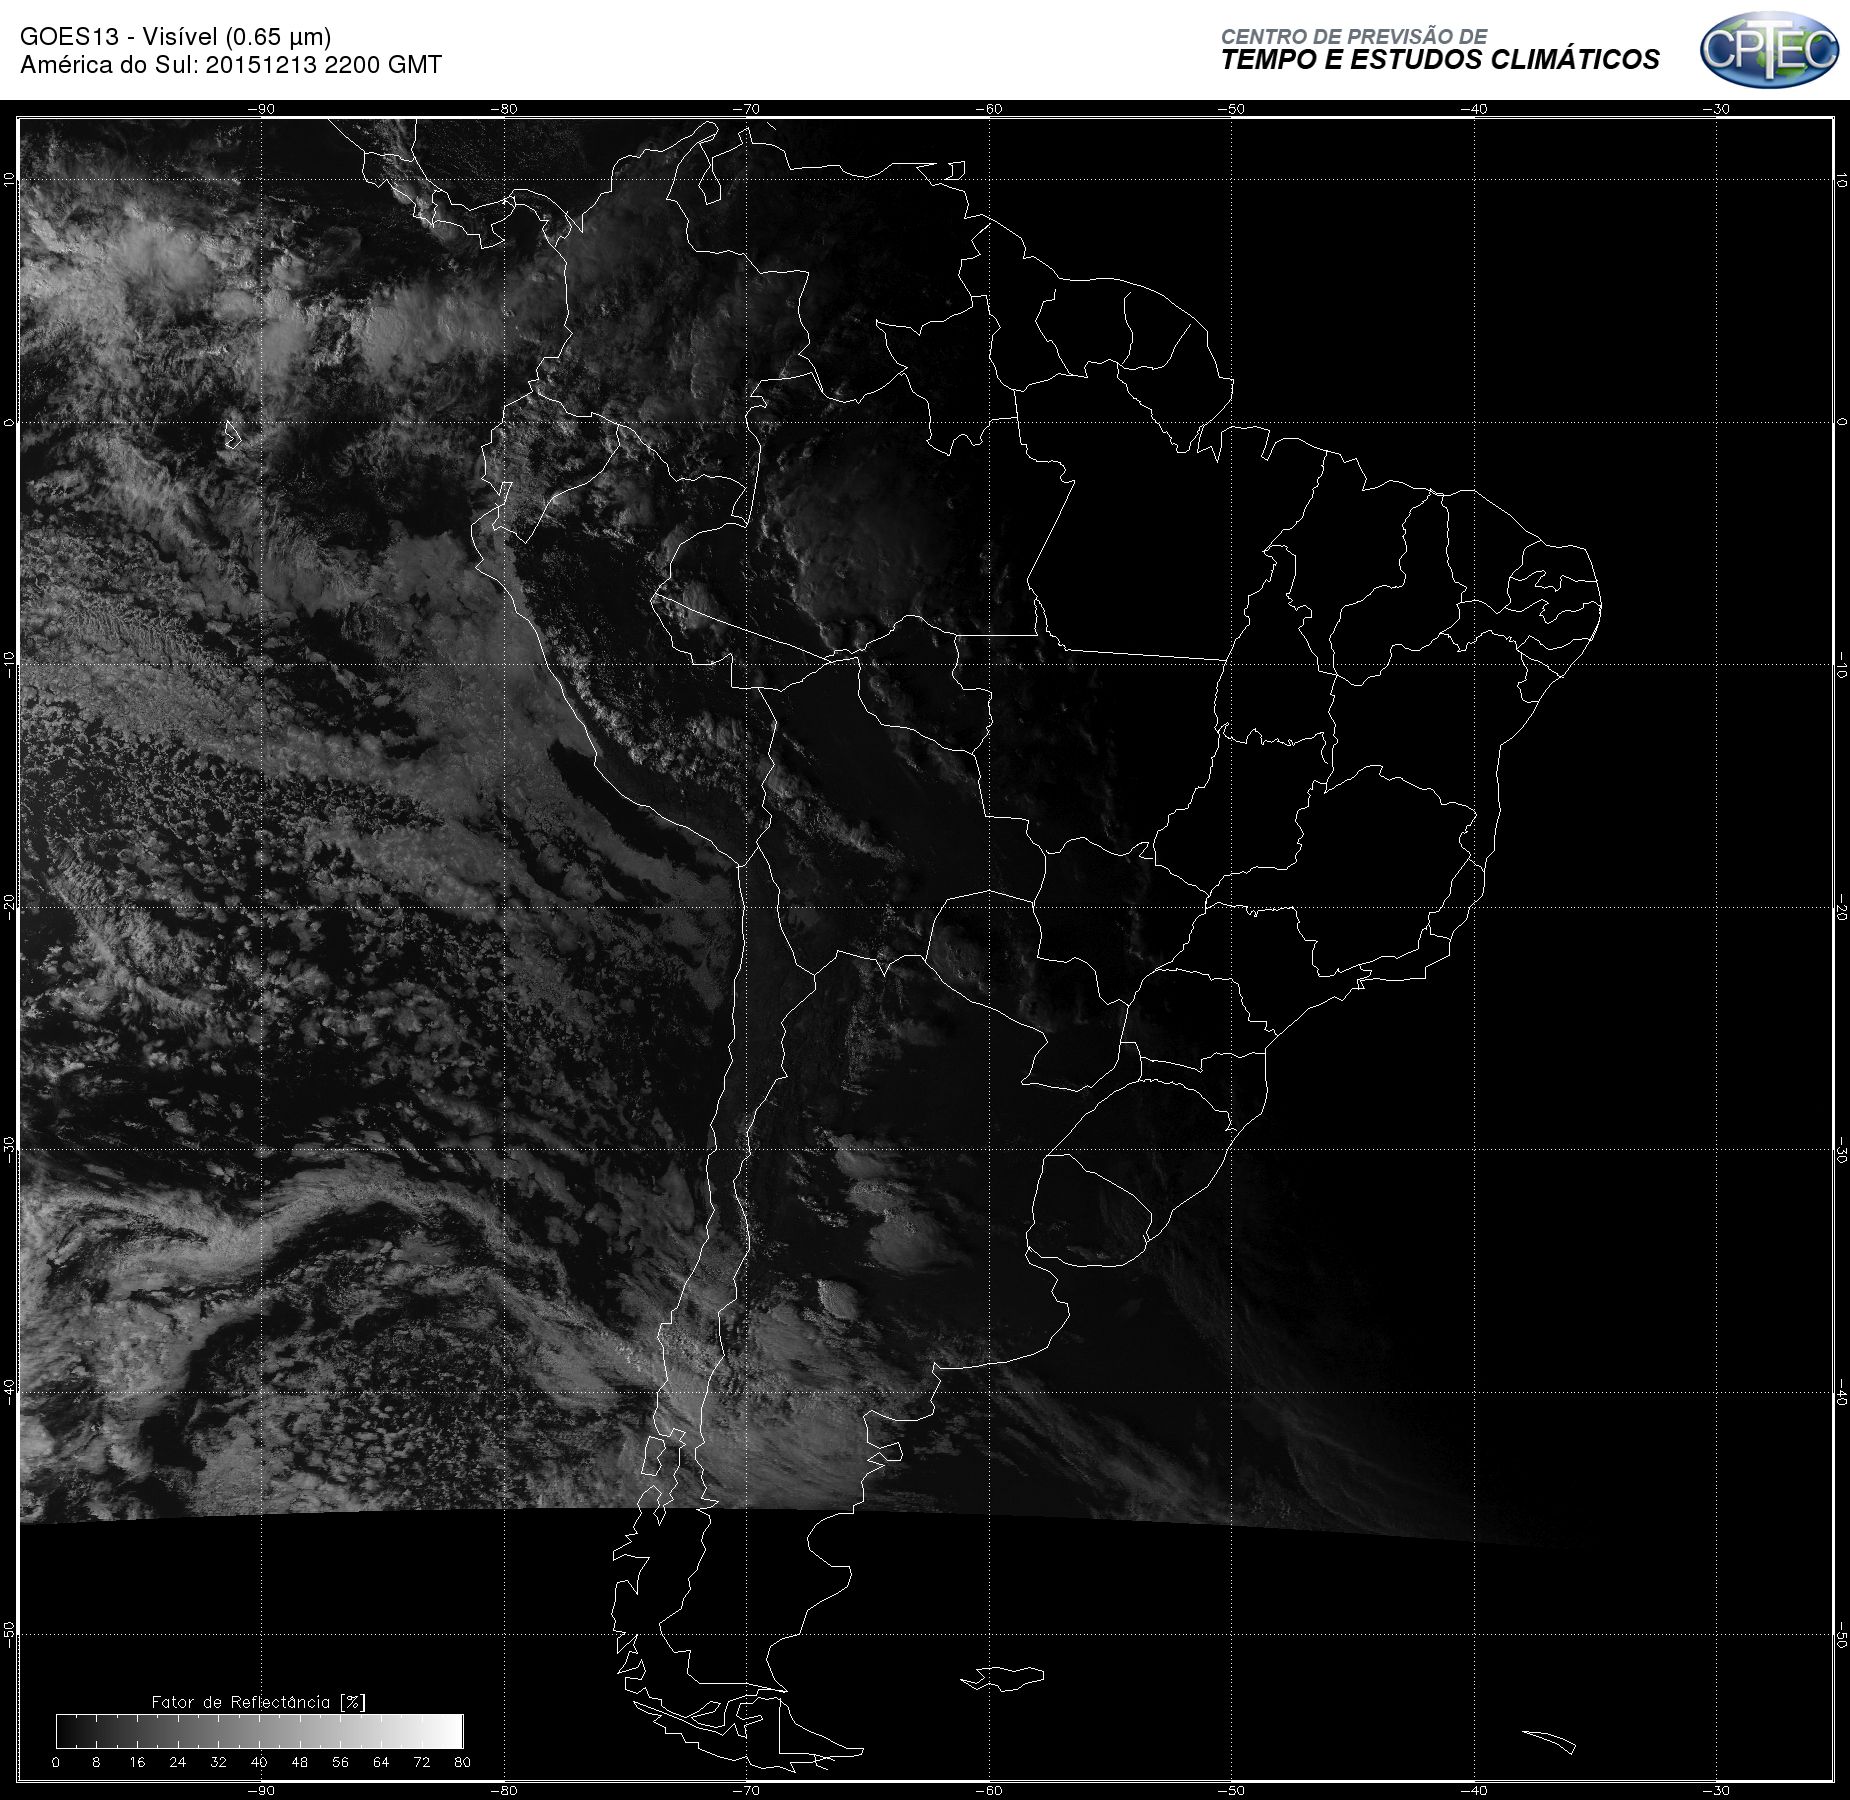
Task: Click the CPTEC globe logo
Action: (1769, 51)
